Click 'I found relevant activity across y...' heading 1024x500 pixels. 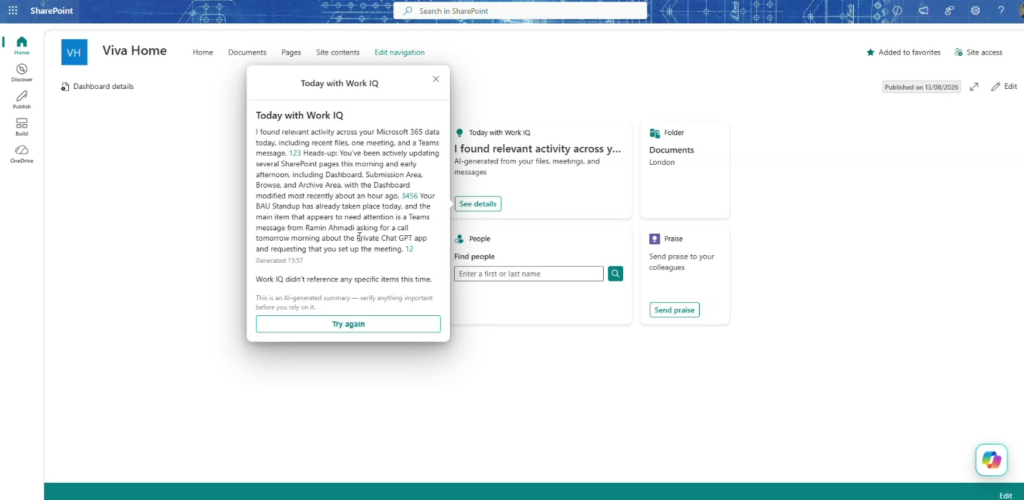click(x=537, y=149)
